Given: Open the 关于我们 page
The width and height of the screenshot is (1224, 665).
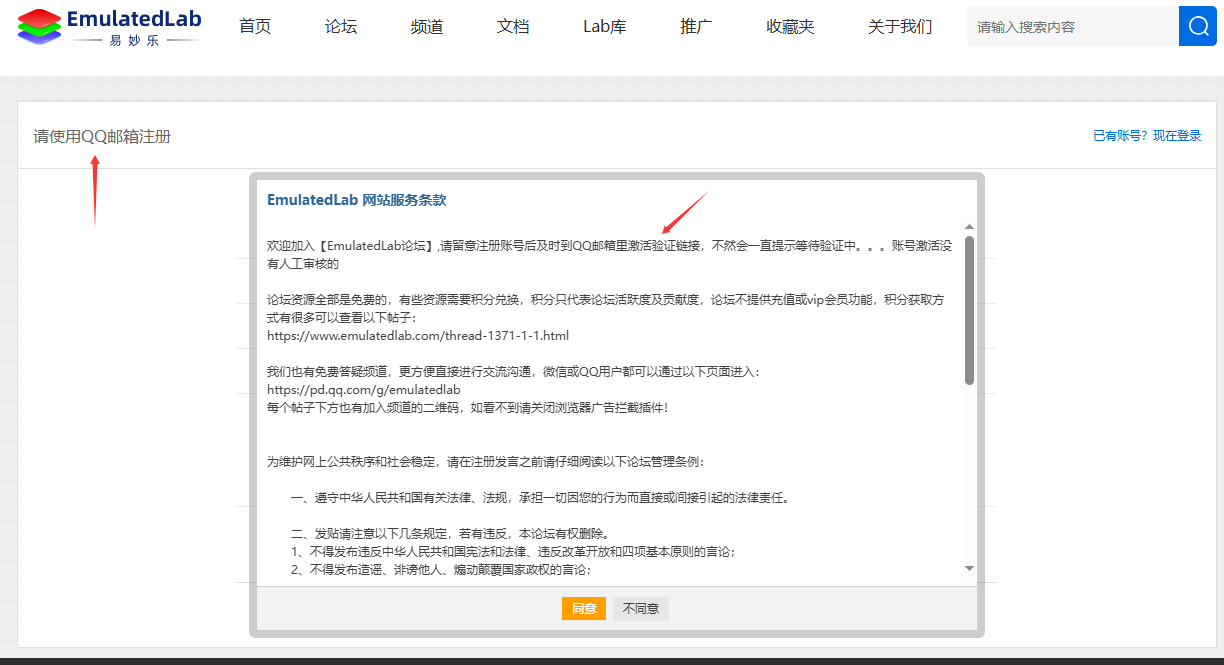Looking at the screenshot, I should click(x=900, y=27).
